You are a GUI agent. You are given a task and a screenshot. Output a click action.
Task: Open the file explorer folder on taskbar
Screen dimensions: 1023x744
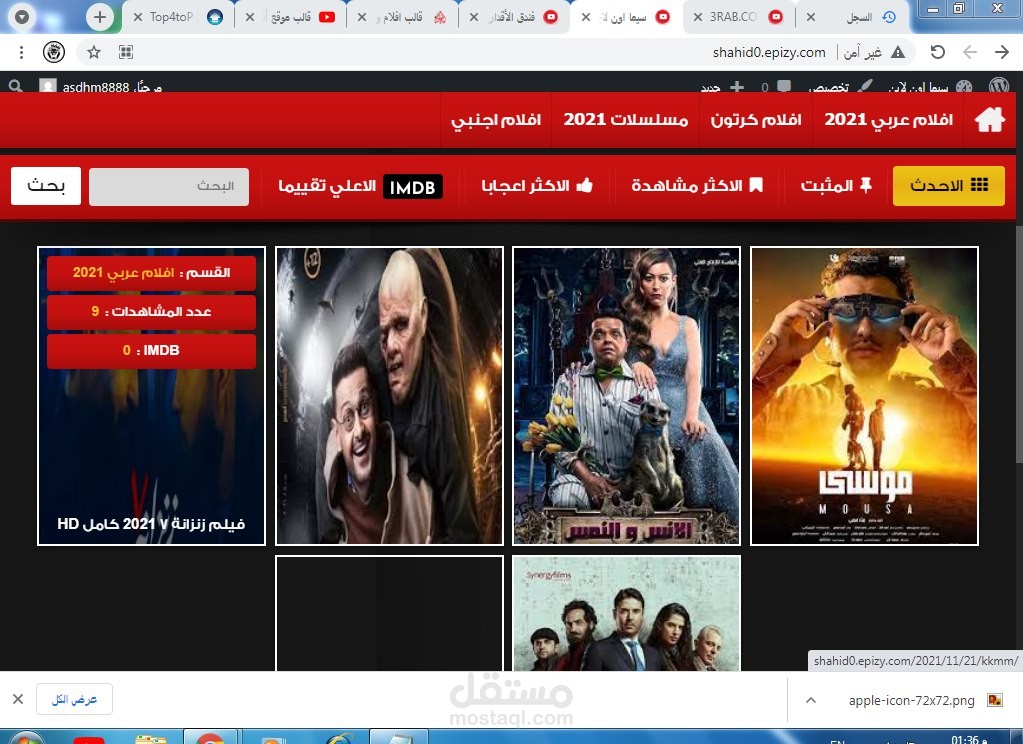pyautogui.click(x=150, y=739)
